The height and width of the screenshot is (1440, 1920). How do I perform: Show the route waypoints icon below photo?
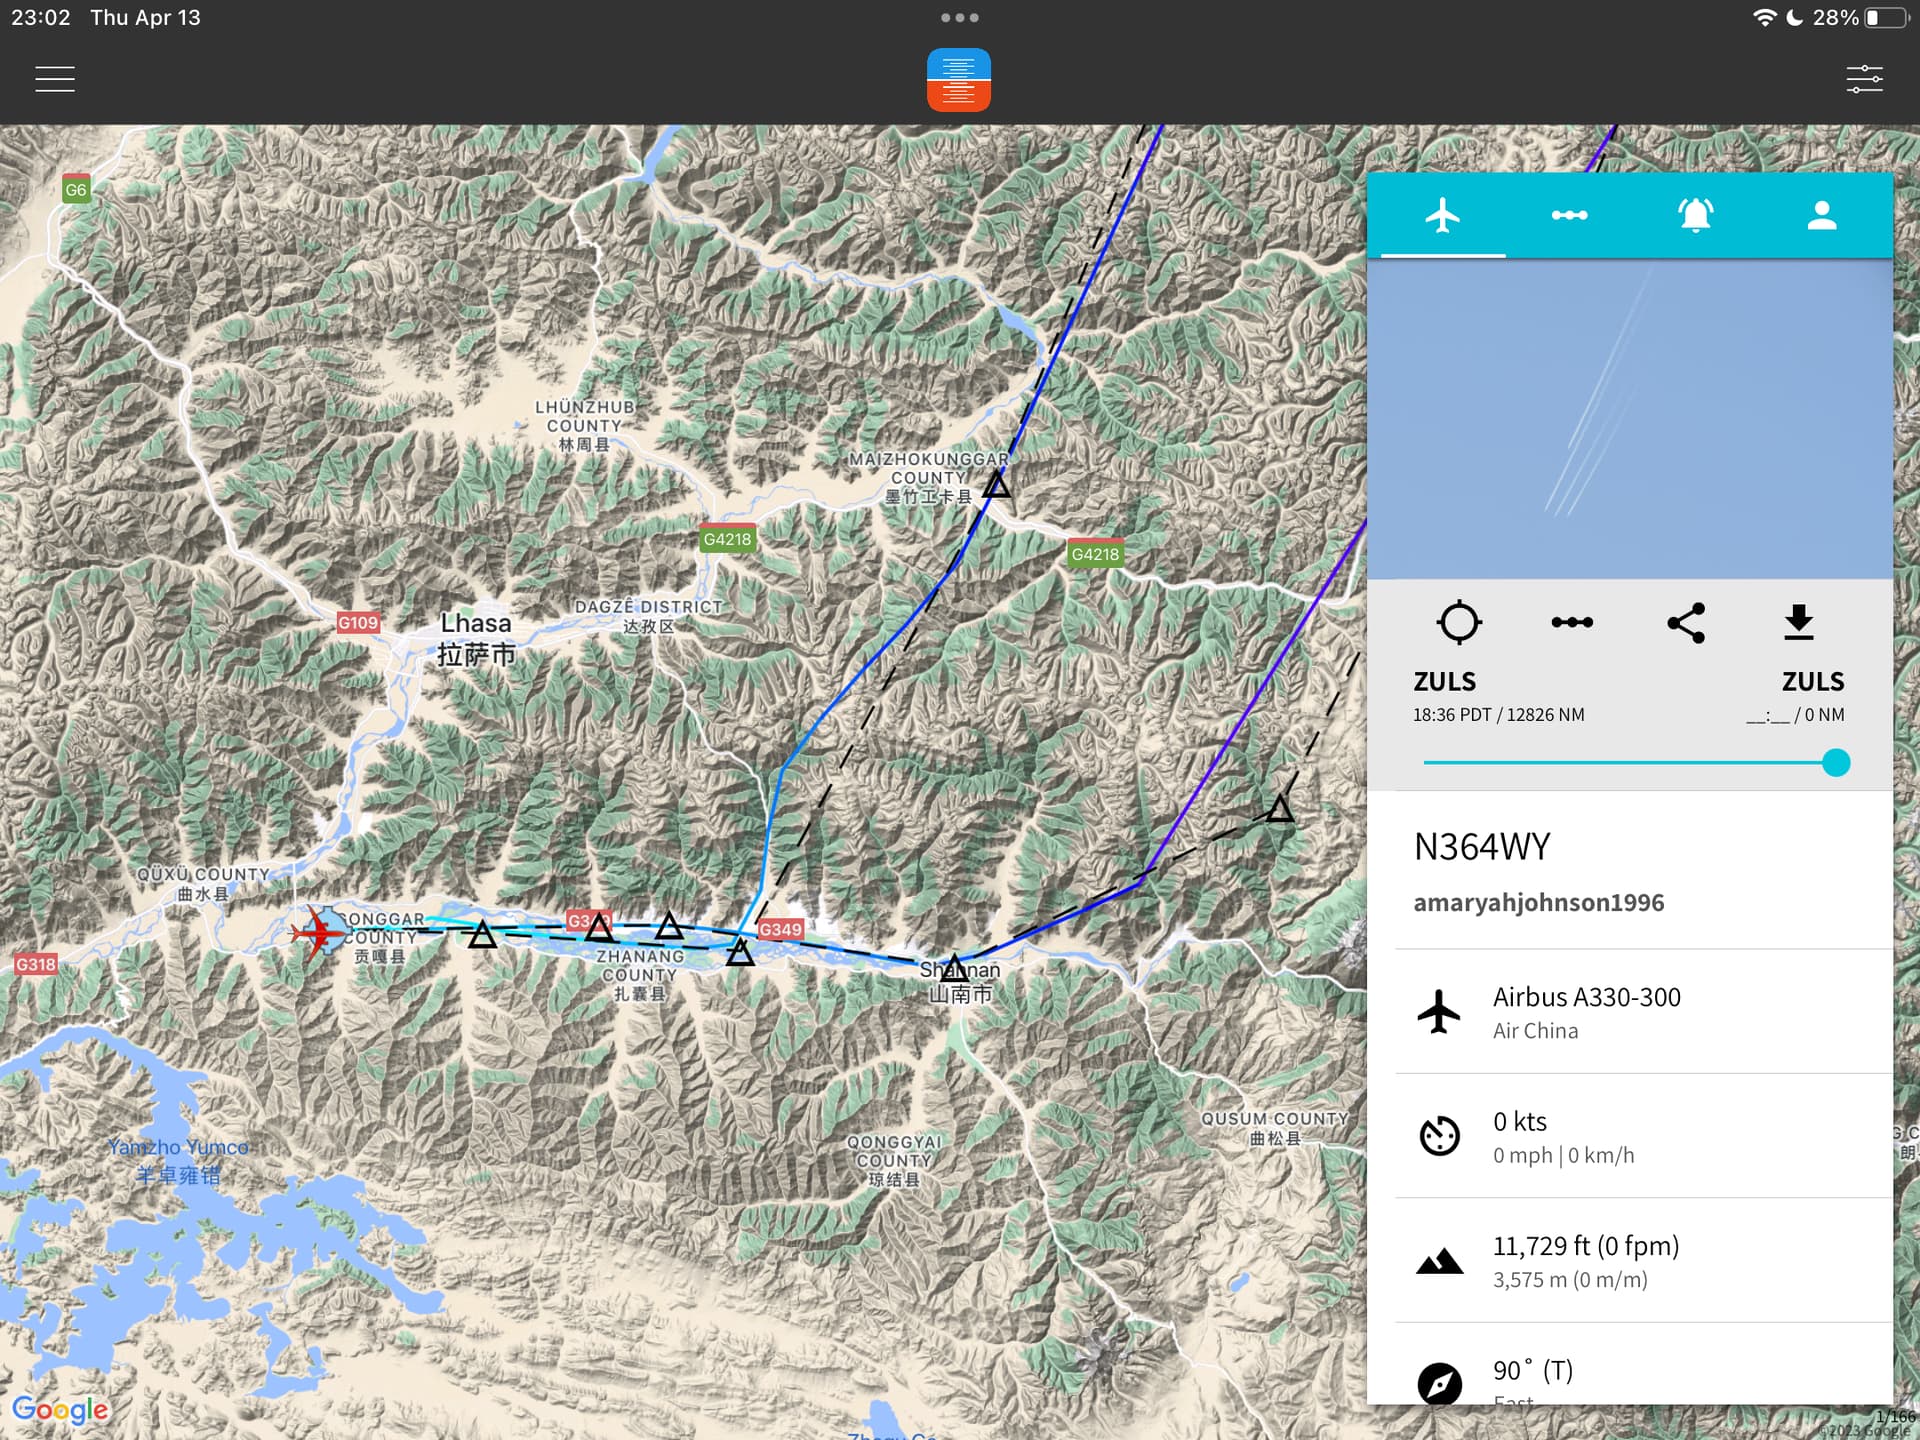point(1572,622)
